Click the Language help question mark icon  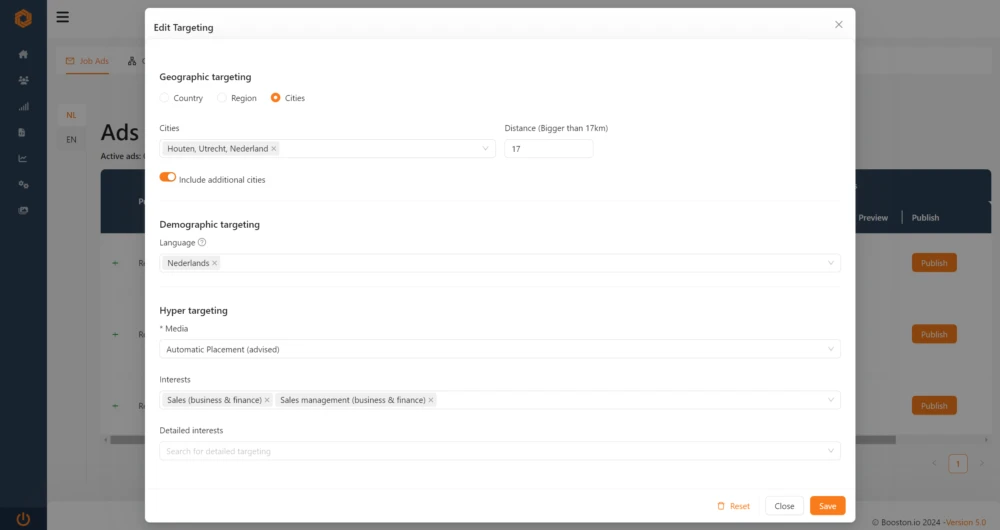point(202,242)
